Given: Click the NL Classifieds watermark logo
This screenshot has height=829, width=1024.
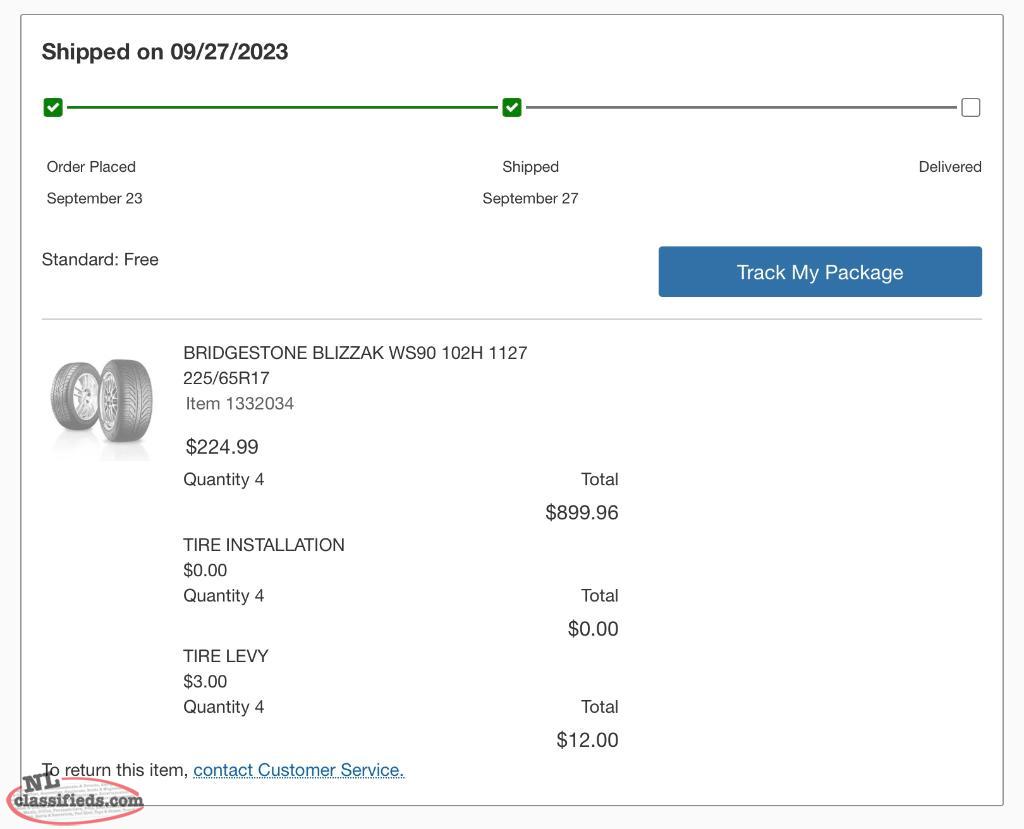Looking at the screenshot, I should [75, 797].
